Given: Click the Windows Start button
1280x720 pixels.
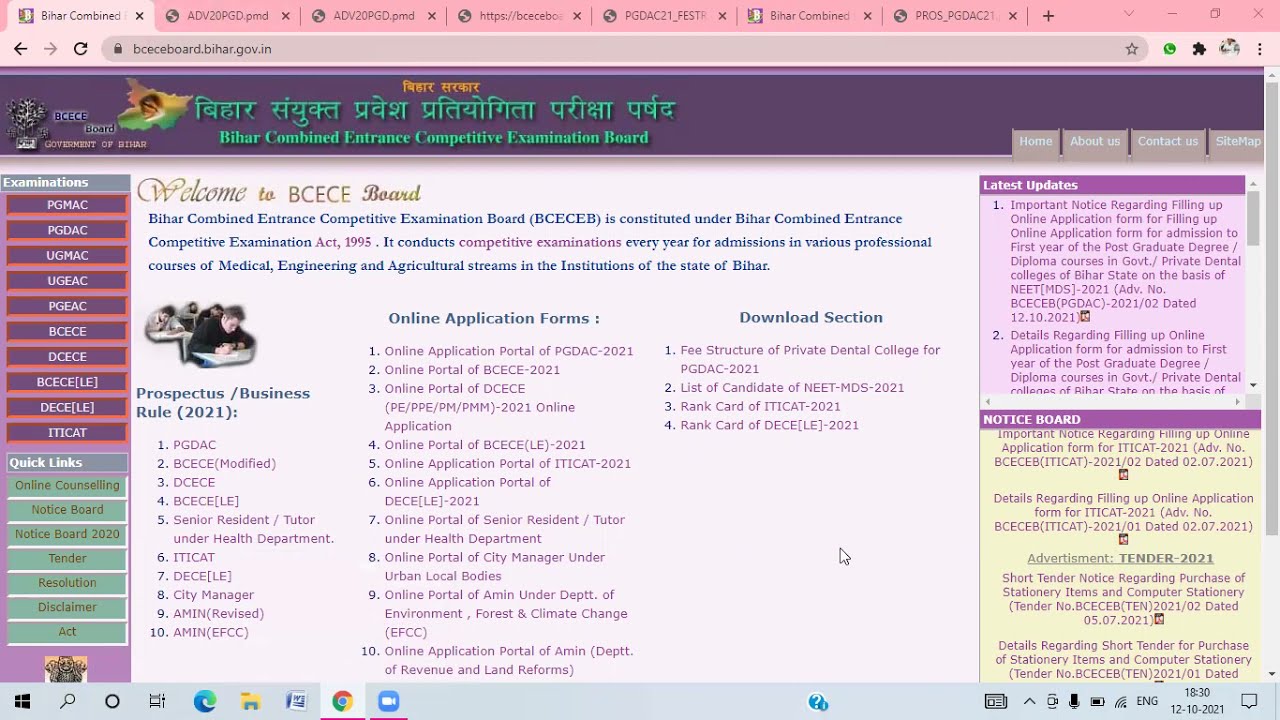Looking at the screenshot, I should tap(22, 701).
